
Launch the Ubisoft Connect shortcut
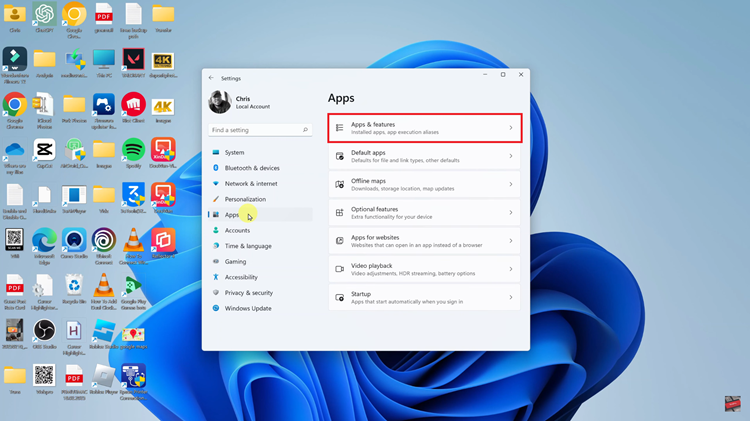[104, 247]
